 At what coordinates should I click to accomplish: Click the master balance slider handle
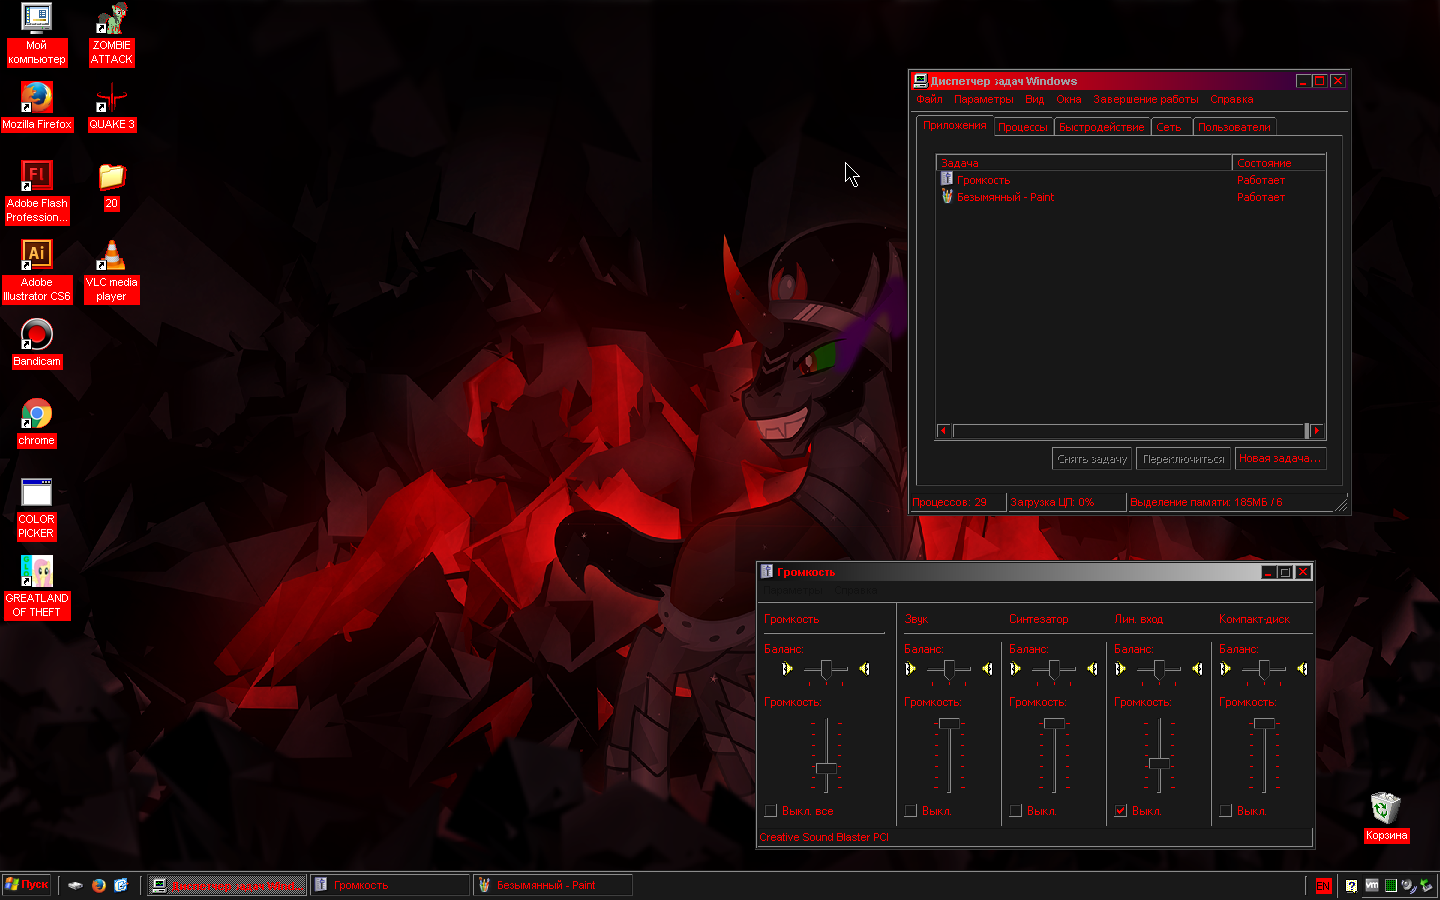826,670
